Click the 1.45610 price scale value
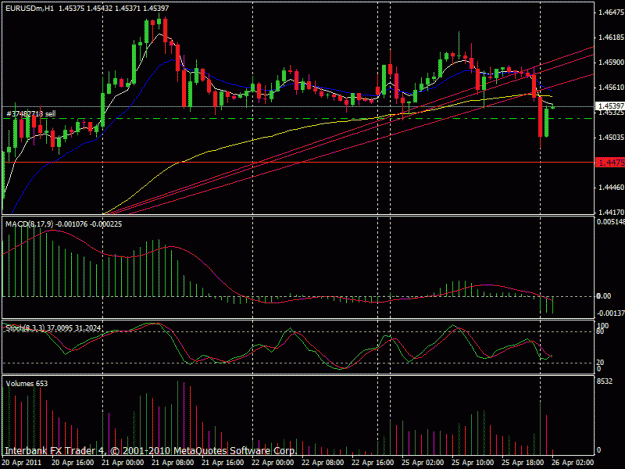 611,87
